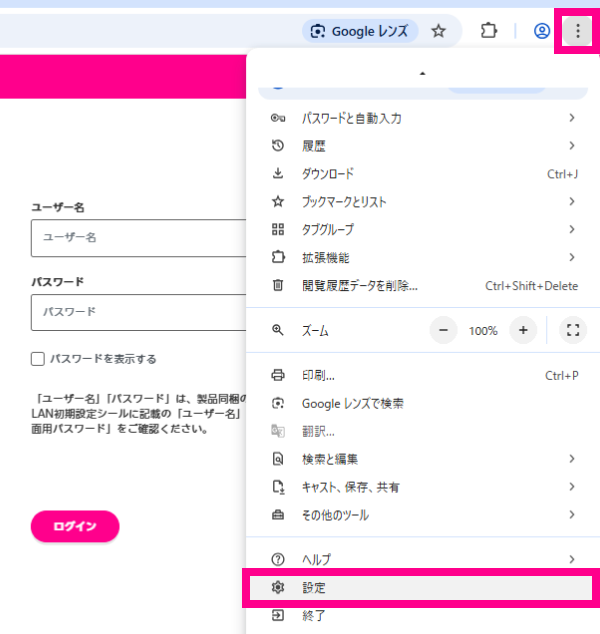
Task: Click the パスワード input field
Action: [138, 312]
